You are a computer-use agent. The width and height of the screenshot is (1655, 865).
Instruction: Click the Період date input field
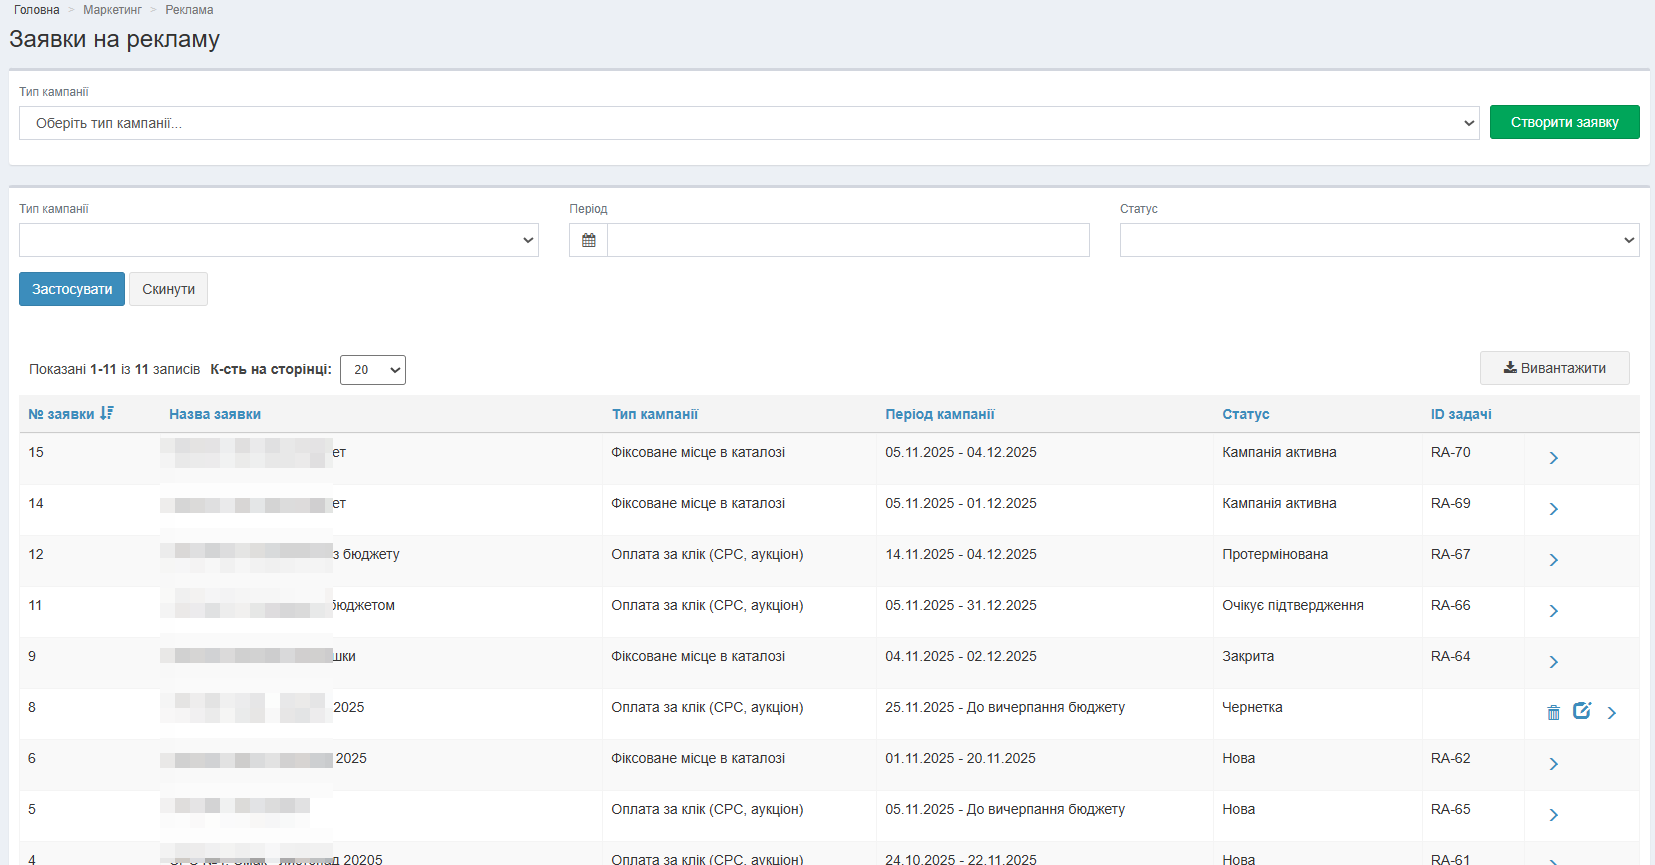point(847,240)
